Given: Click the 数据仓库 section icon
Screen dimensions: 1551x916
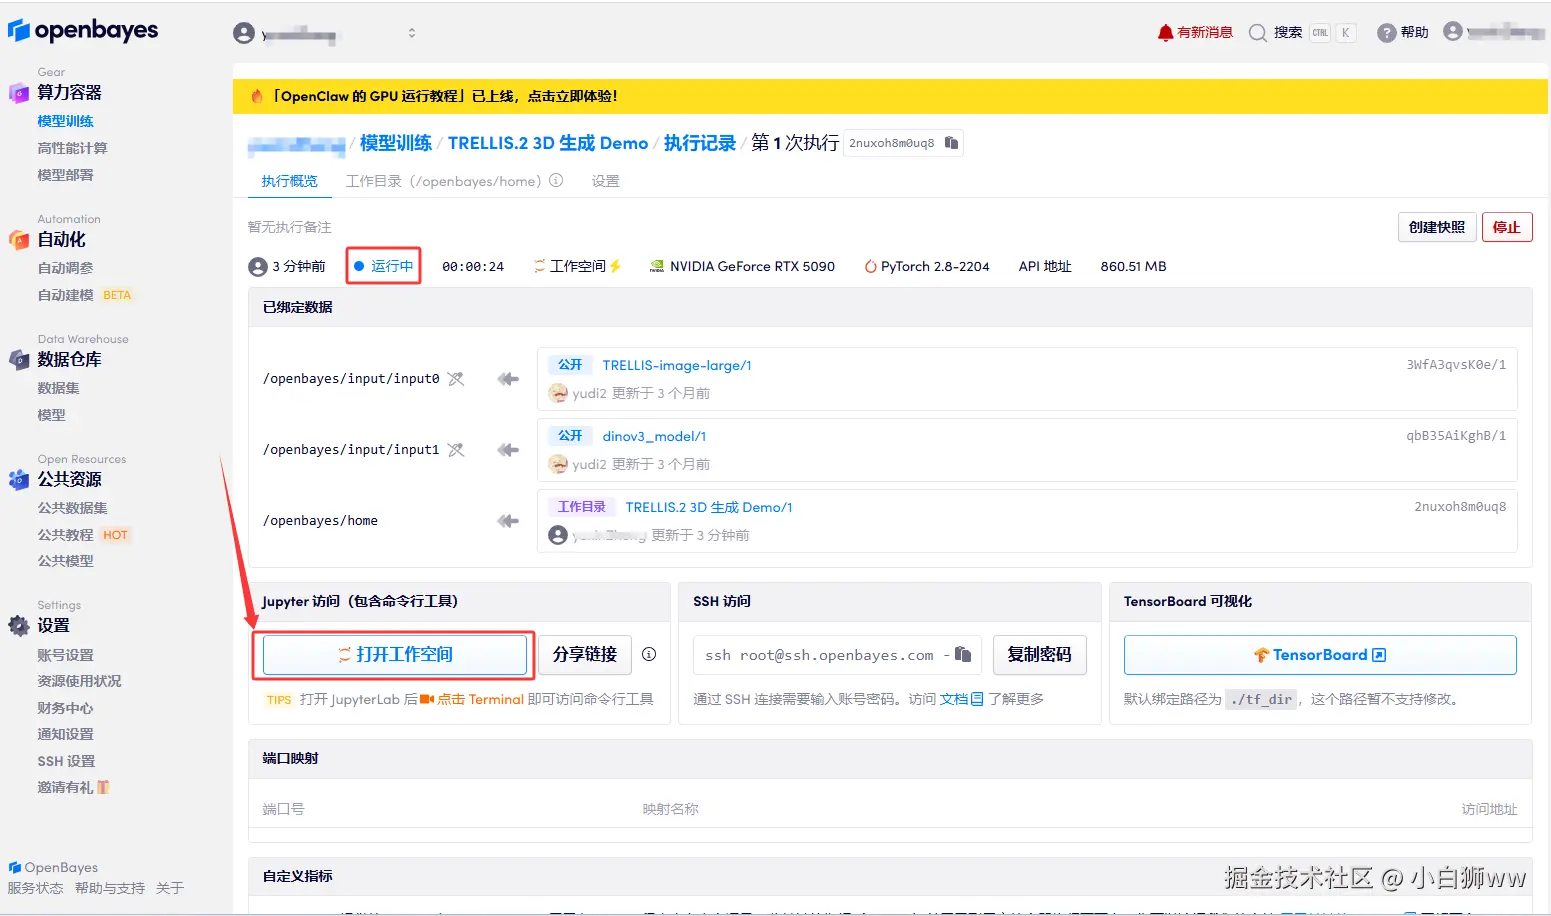Looking at the screenshot, I should point(18,360).
